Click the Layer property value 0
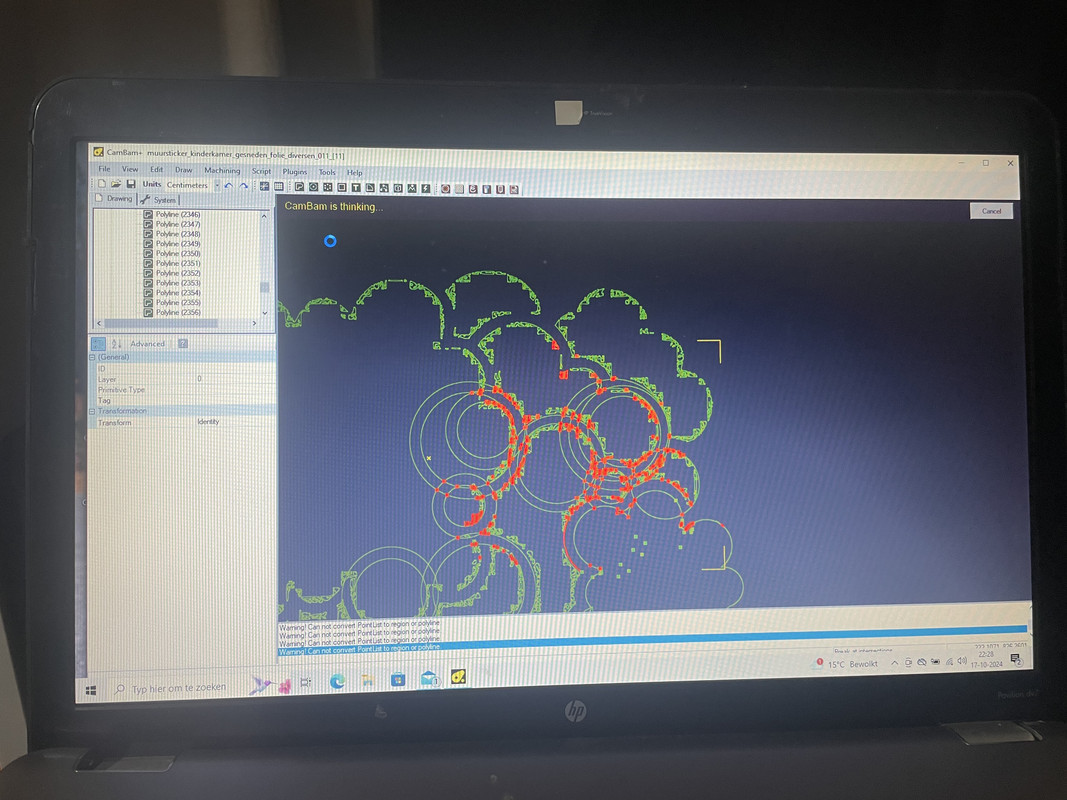This screenshot has width=1067, height=800. click(199, 379)
